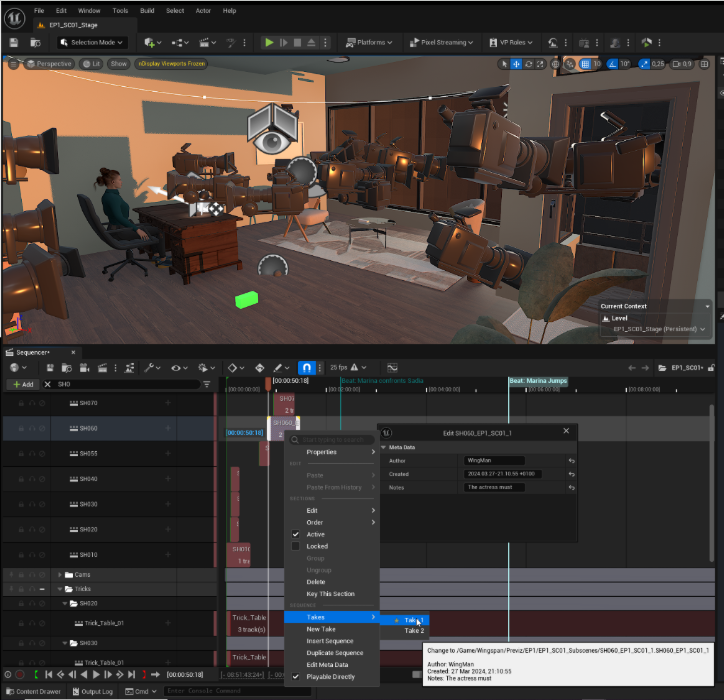This screenshot has height=700, width=724.
Task: Open the Content Drawer
Action: (x=32, y=691)
